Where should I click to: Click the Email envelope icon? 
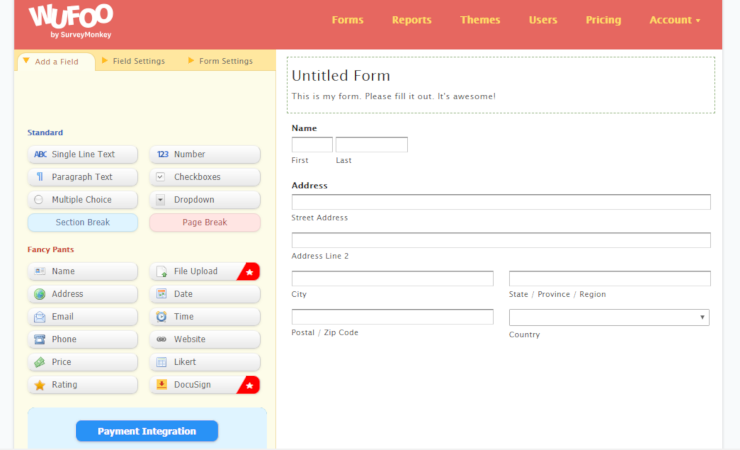point(40,317)
